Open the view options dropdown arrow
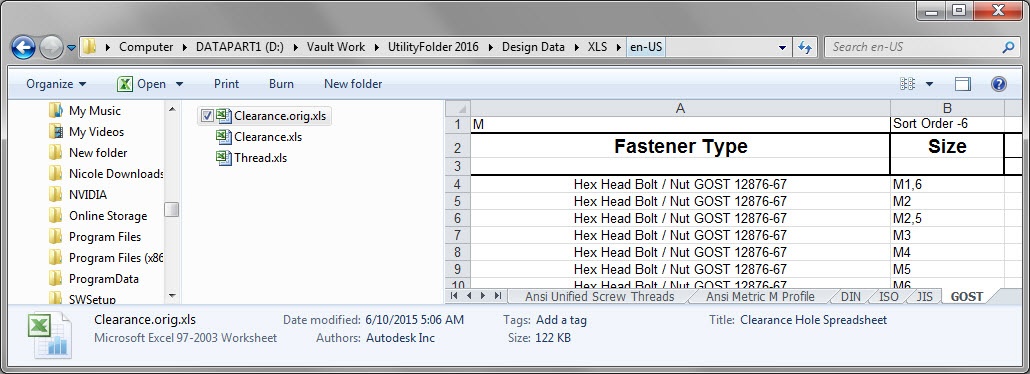 (x=929, y=84)
